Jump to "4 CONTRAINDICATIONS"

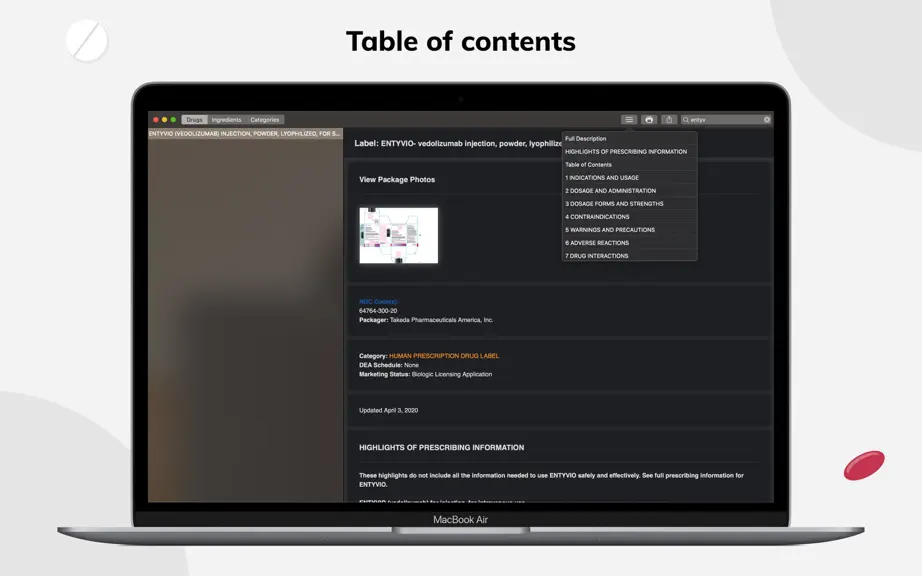629,216
